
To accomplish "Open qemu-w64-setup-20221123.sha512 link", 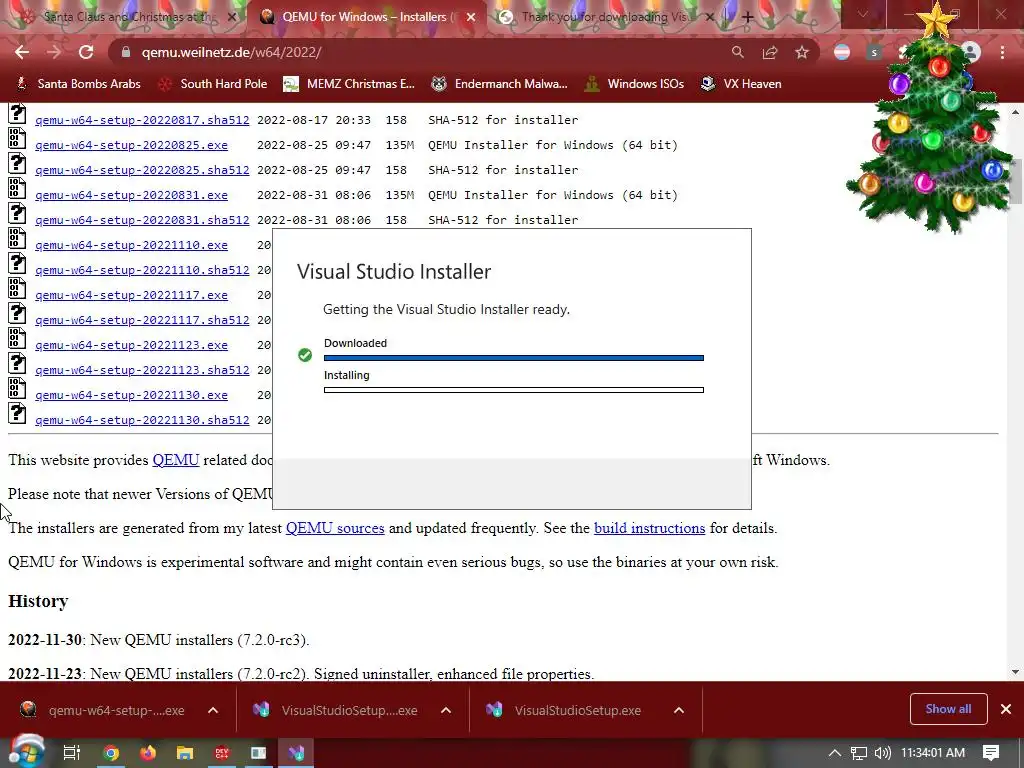I will coord(142,370).
